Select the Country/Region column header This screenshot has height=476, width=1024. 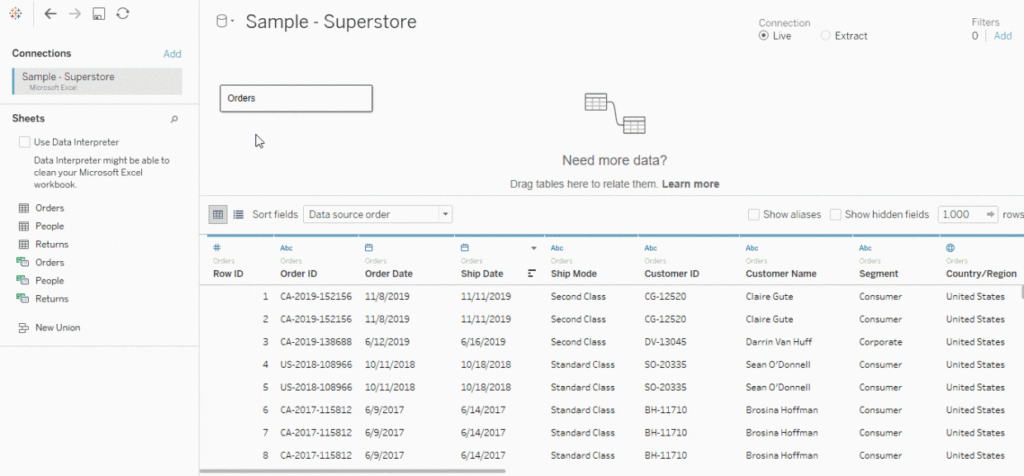[981, 274]
